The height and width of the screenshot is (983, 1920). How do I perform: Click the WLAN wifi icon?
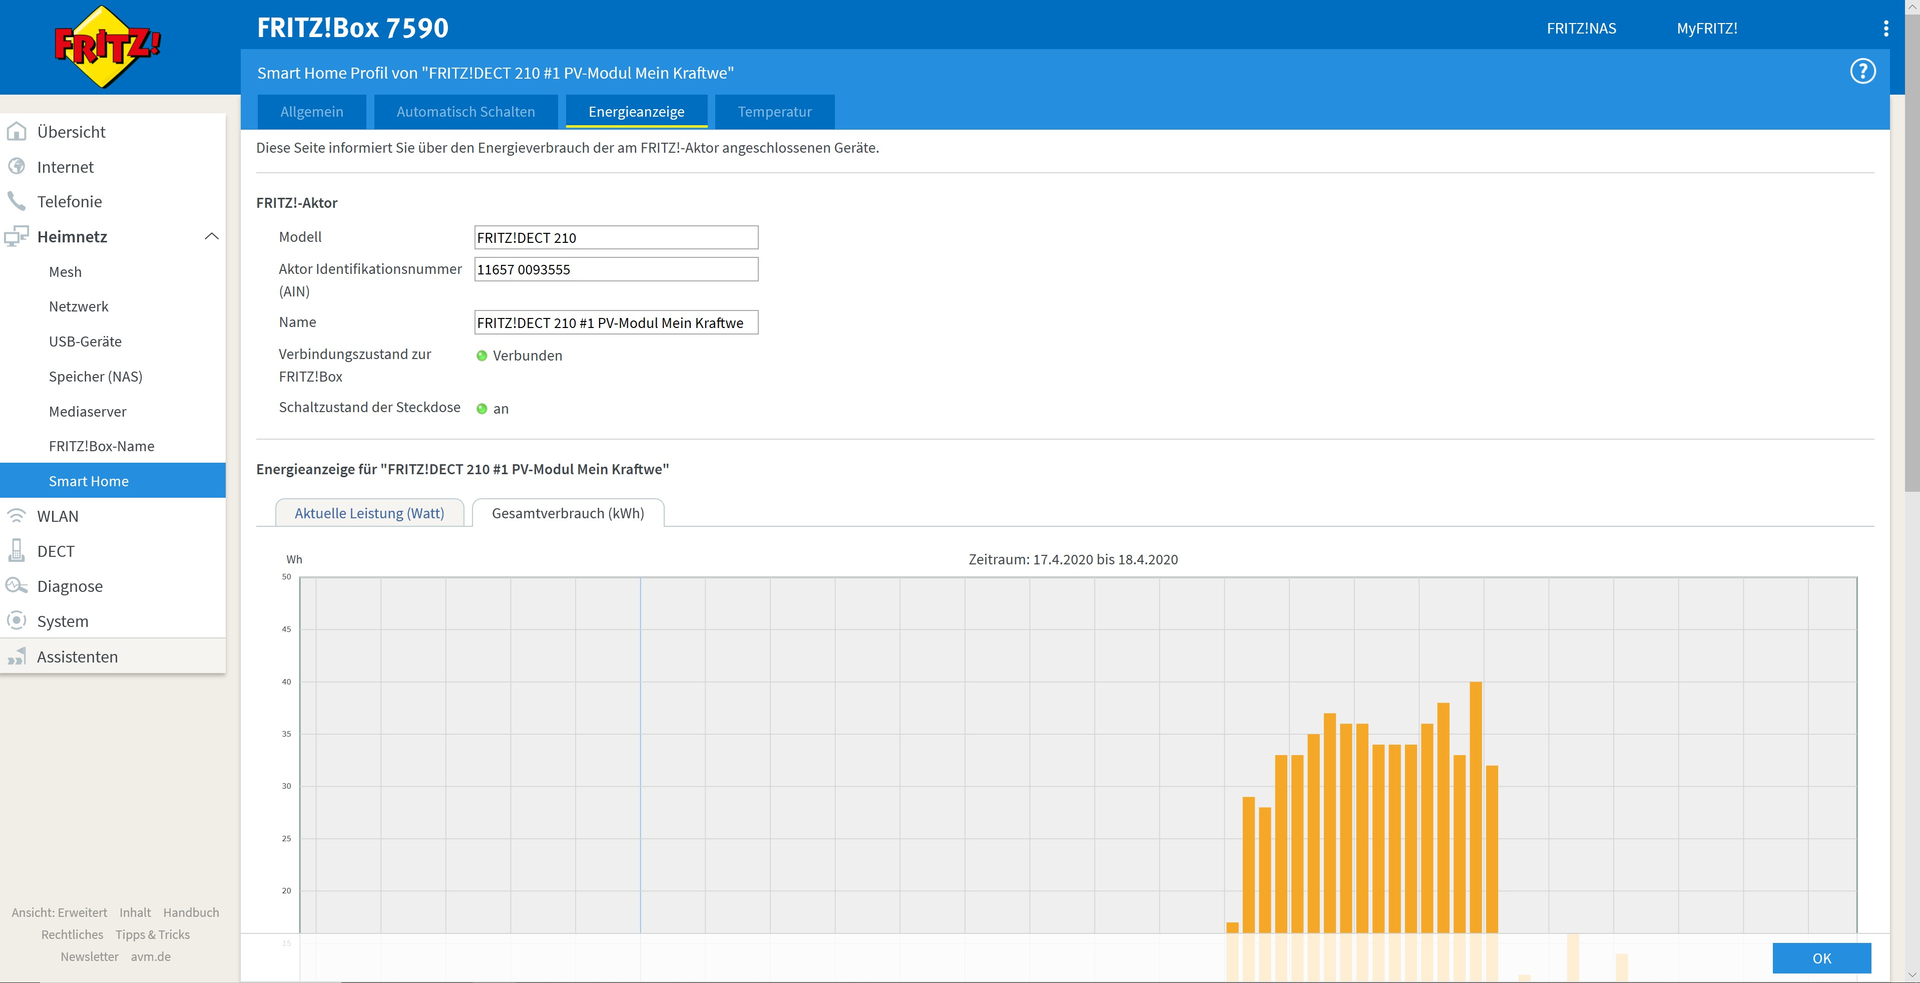tap(17, 516)
